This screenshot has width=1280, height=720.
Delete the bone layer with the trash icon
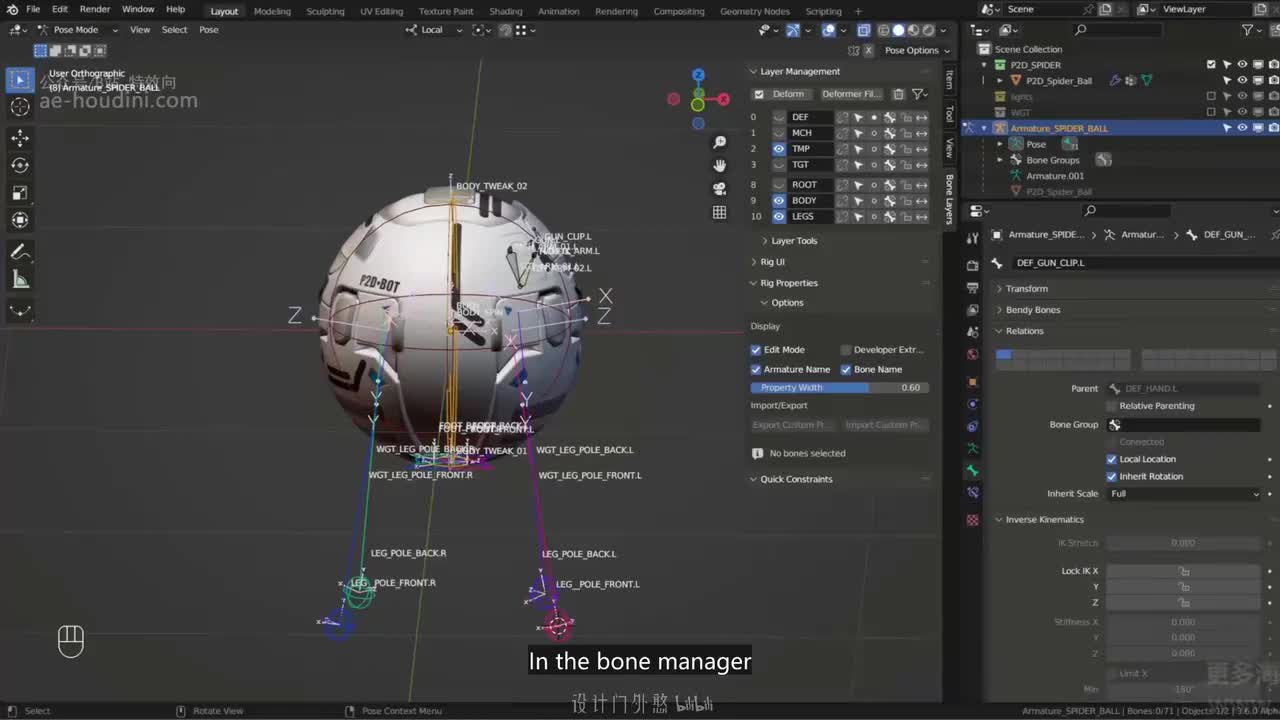coord(899,94)
